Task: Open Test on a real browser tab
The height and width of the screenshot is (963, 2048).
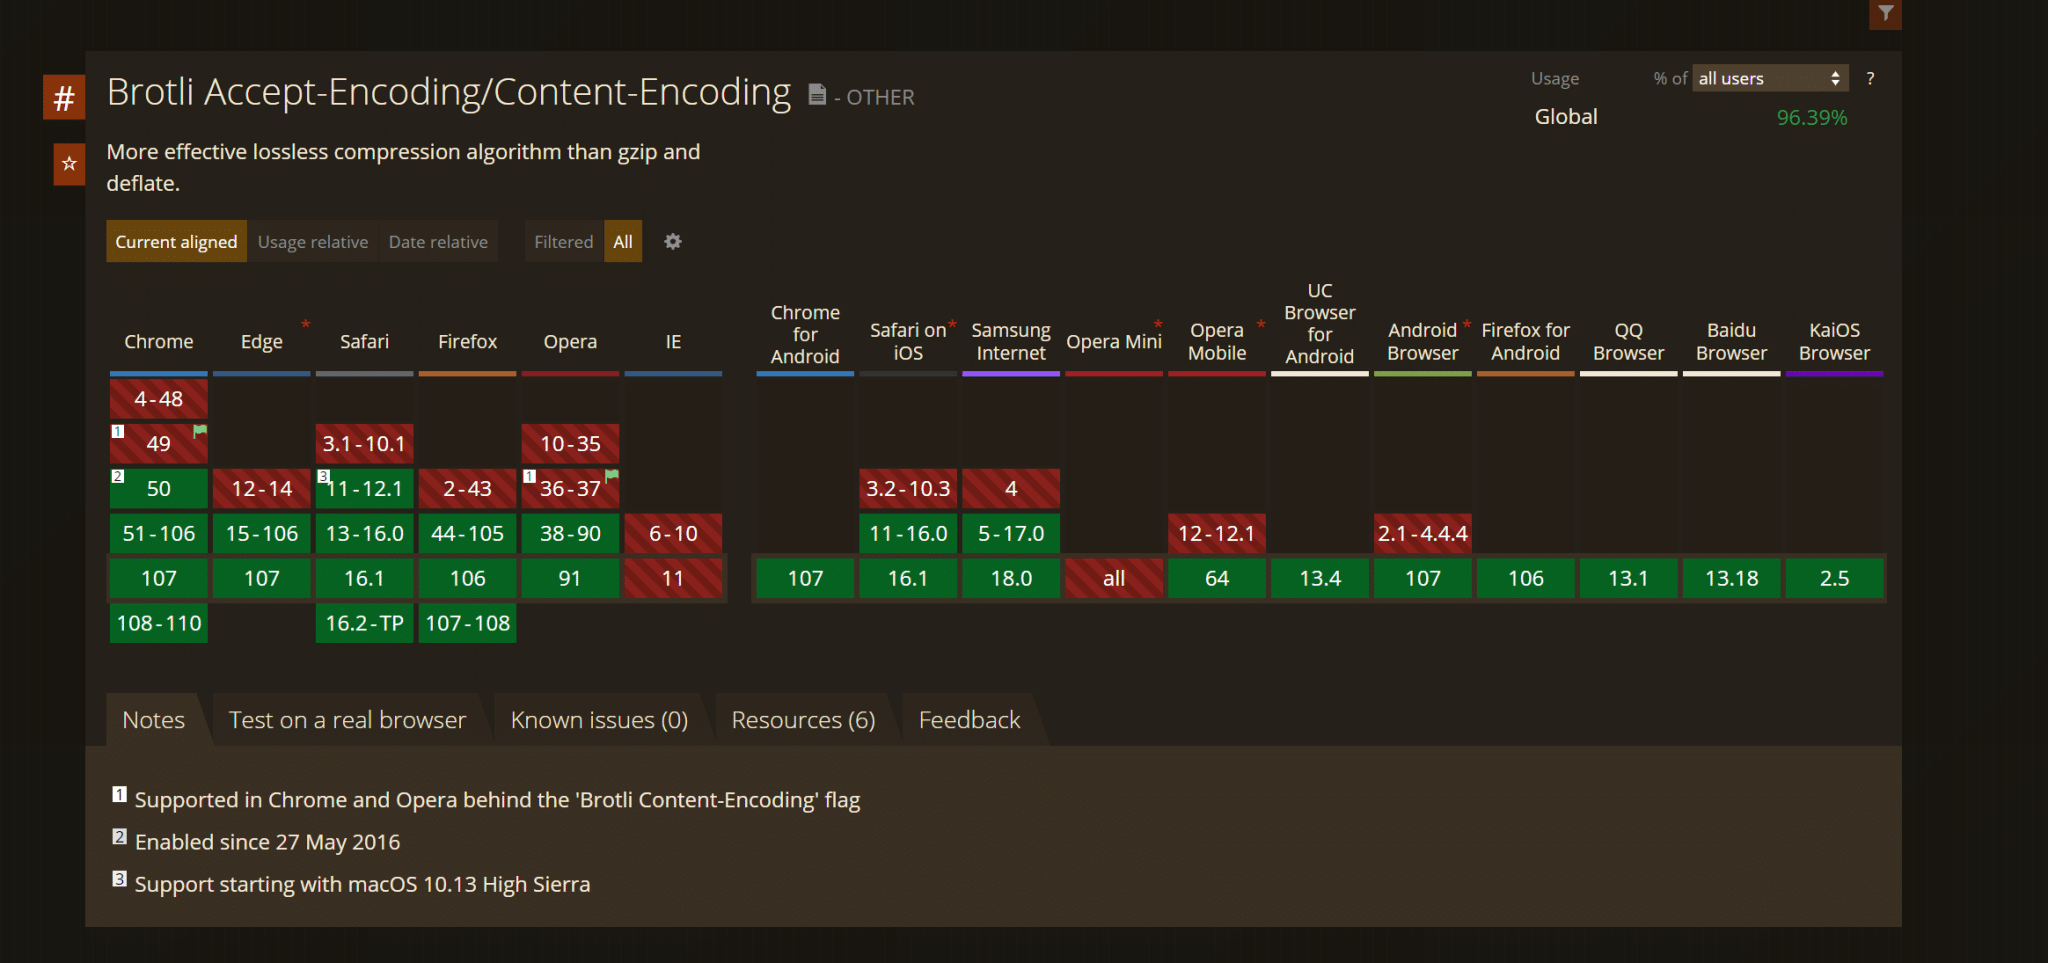Action: (x=347, y=720)
